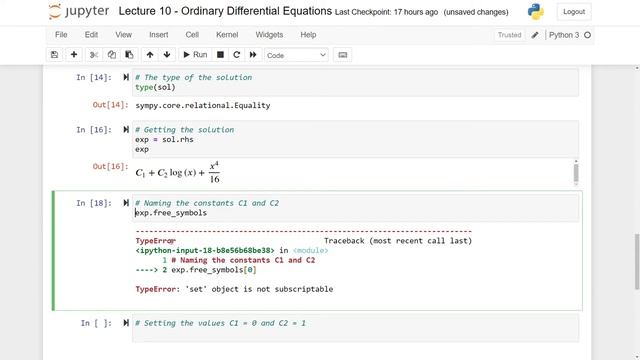Image resolution: width=640 pixels, height=360 pixels.
Task: Click the In [18] prompt label
Action: coord(94,203)
